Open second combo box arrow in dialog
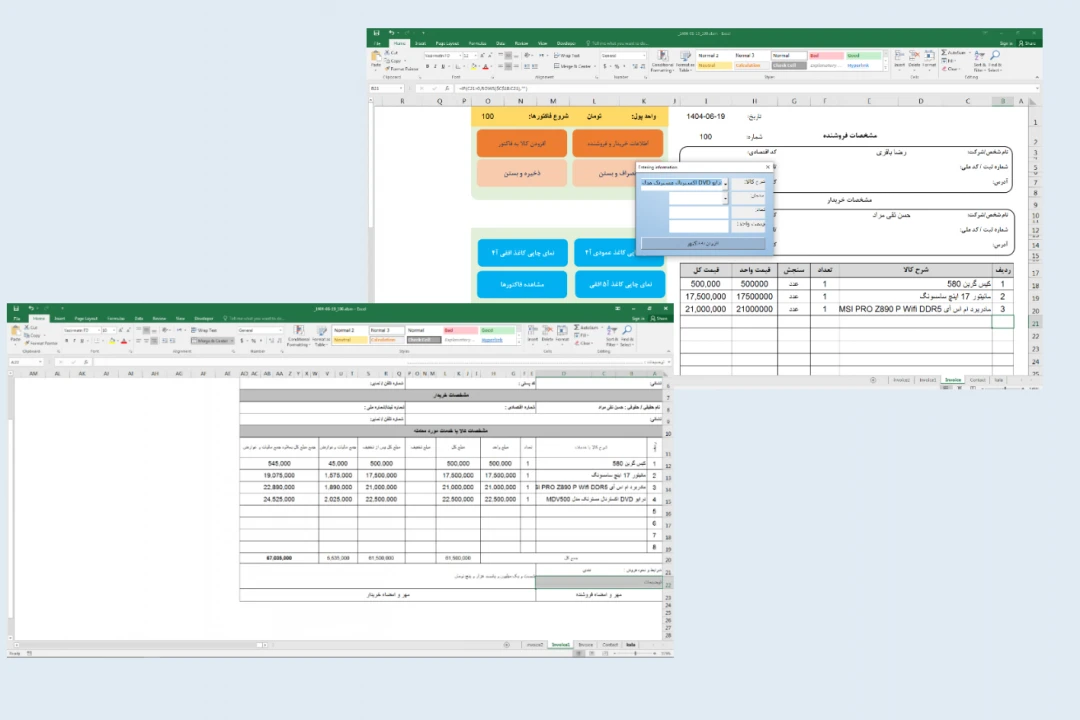The height and width of the screenshot is (720, 1080). [x=725, y=198]
